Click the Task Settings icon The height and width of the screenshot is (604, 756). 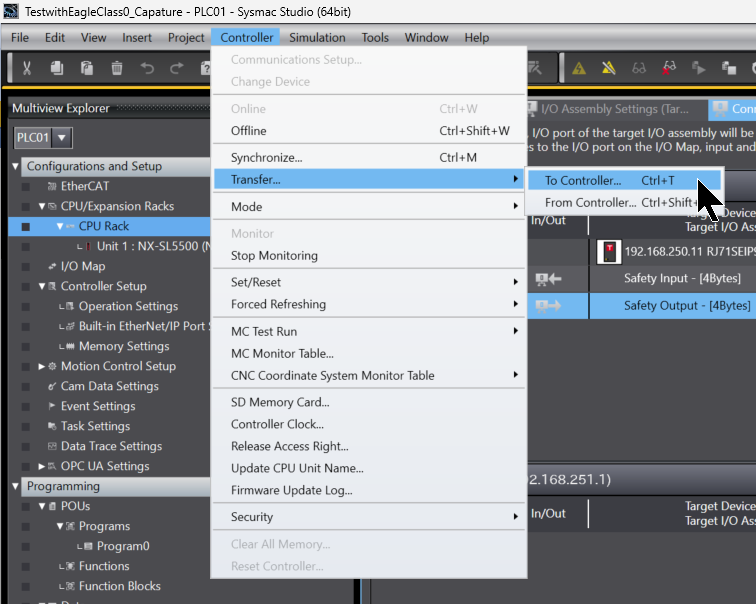(x=52, y=426)
